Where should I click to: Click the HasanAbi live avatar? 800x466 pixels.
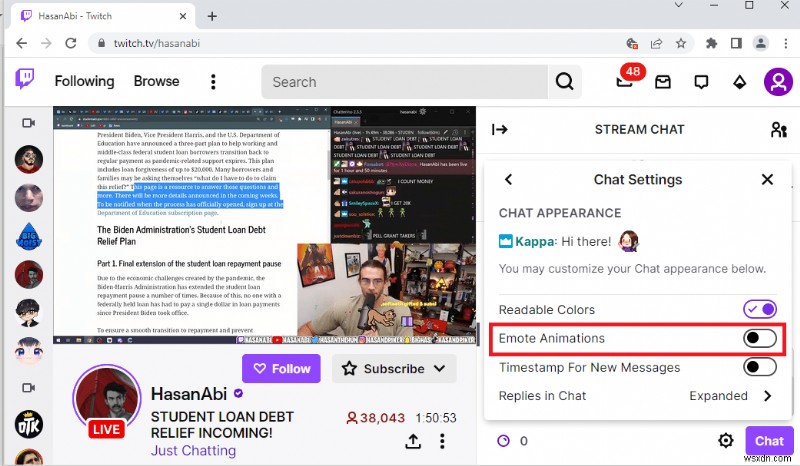click(x=107, y=400)
